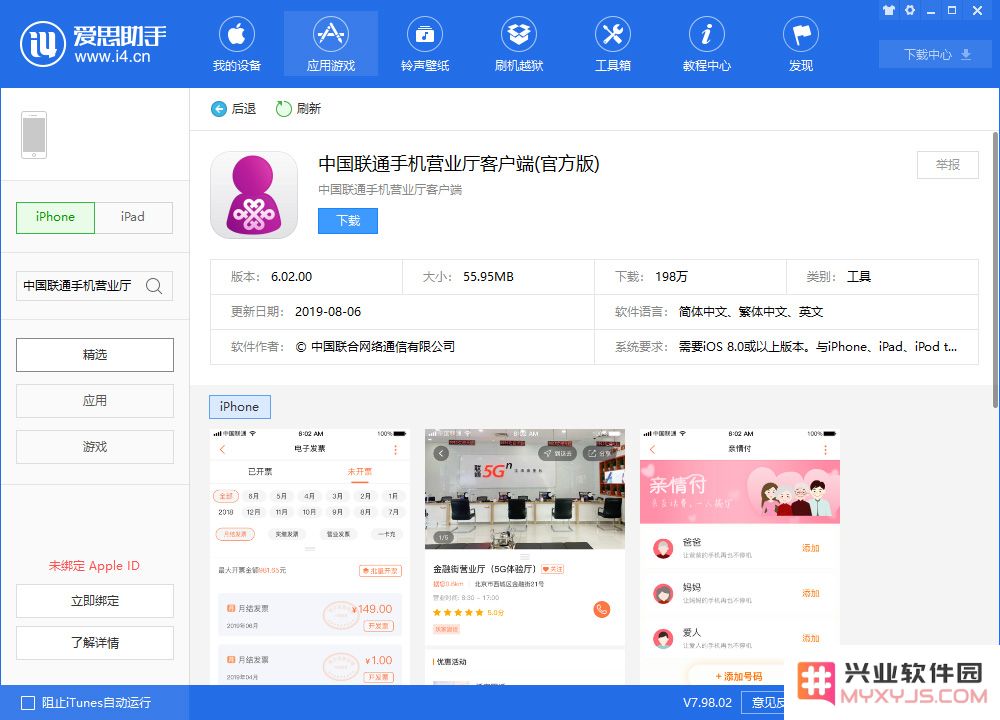This screenshot has height=720, width=1000.
Task: Click system requirement text 需要iOS 8.0
Action: 818,347
